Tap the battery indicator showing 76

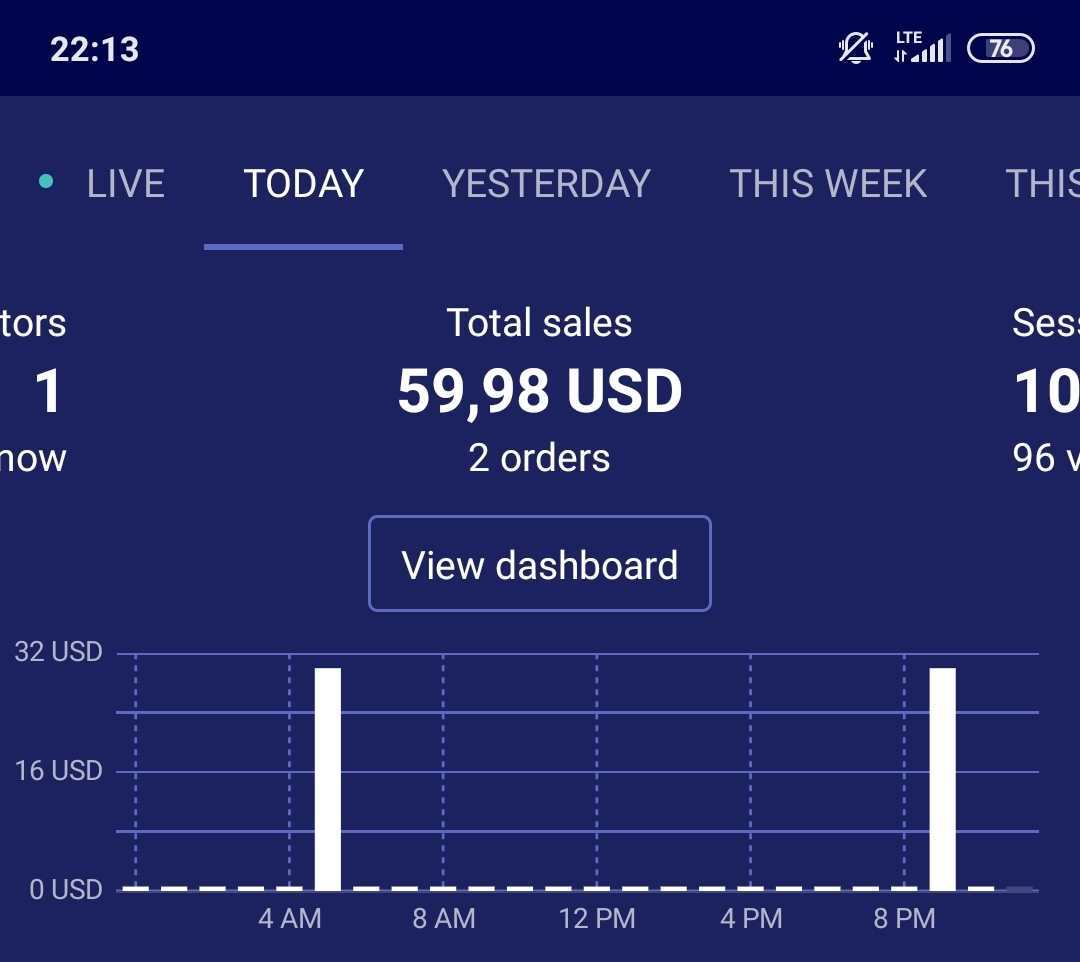1000,48
